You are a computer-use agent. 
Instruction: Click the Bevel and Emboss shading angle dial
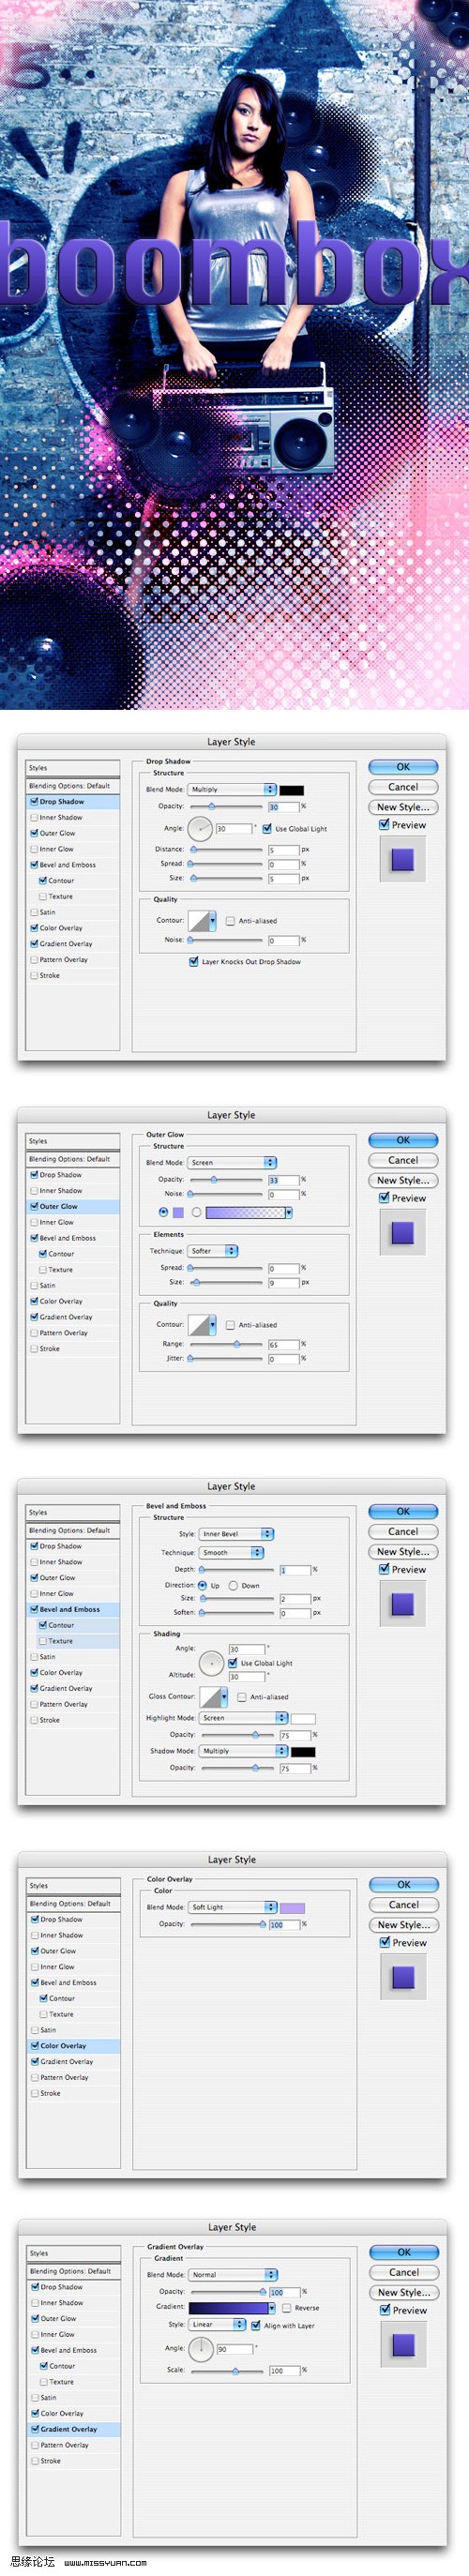[212, 1663]
